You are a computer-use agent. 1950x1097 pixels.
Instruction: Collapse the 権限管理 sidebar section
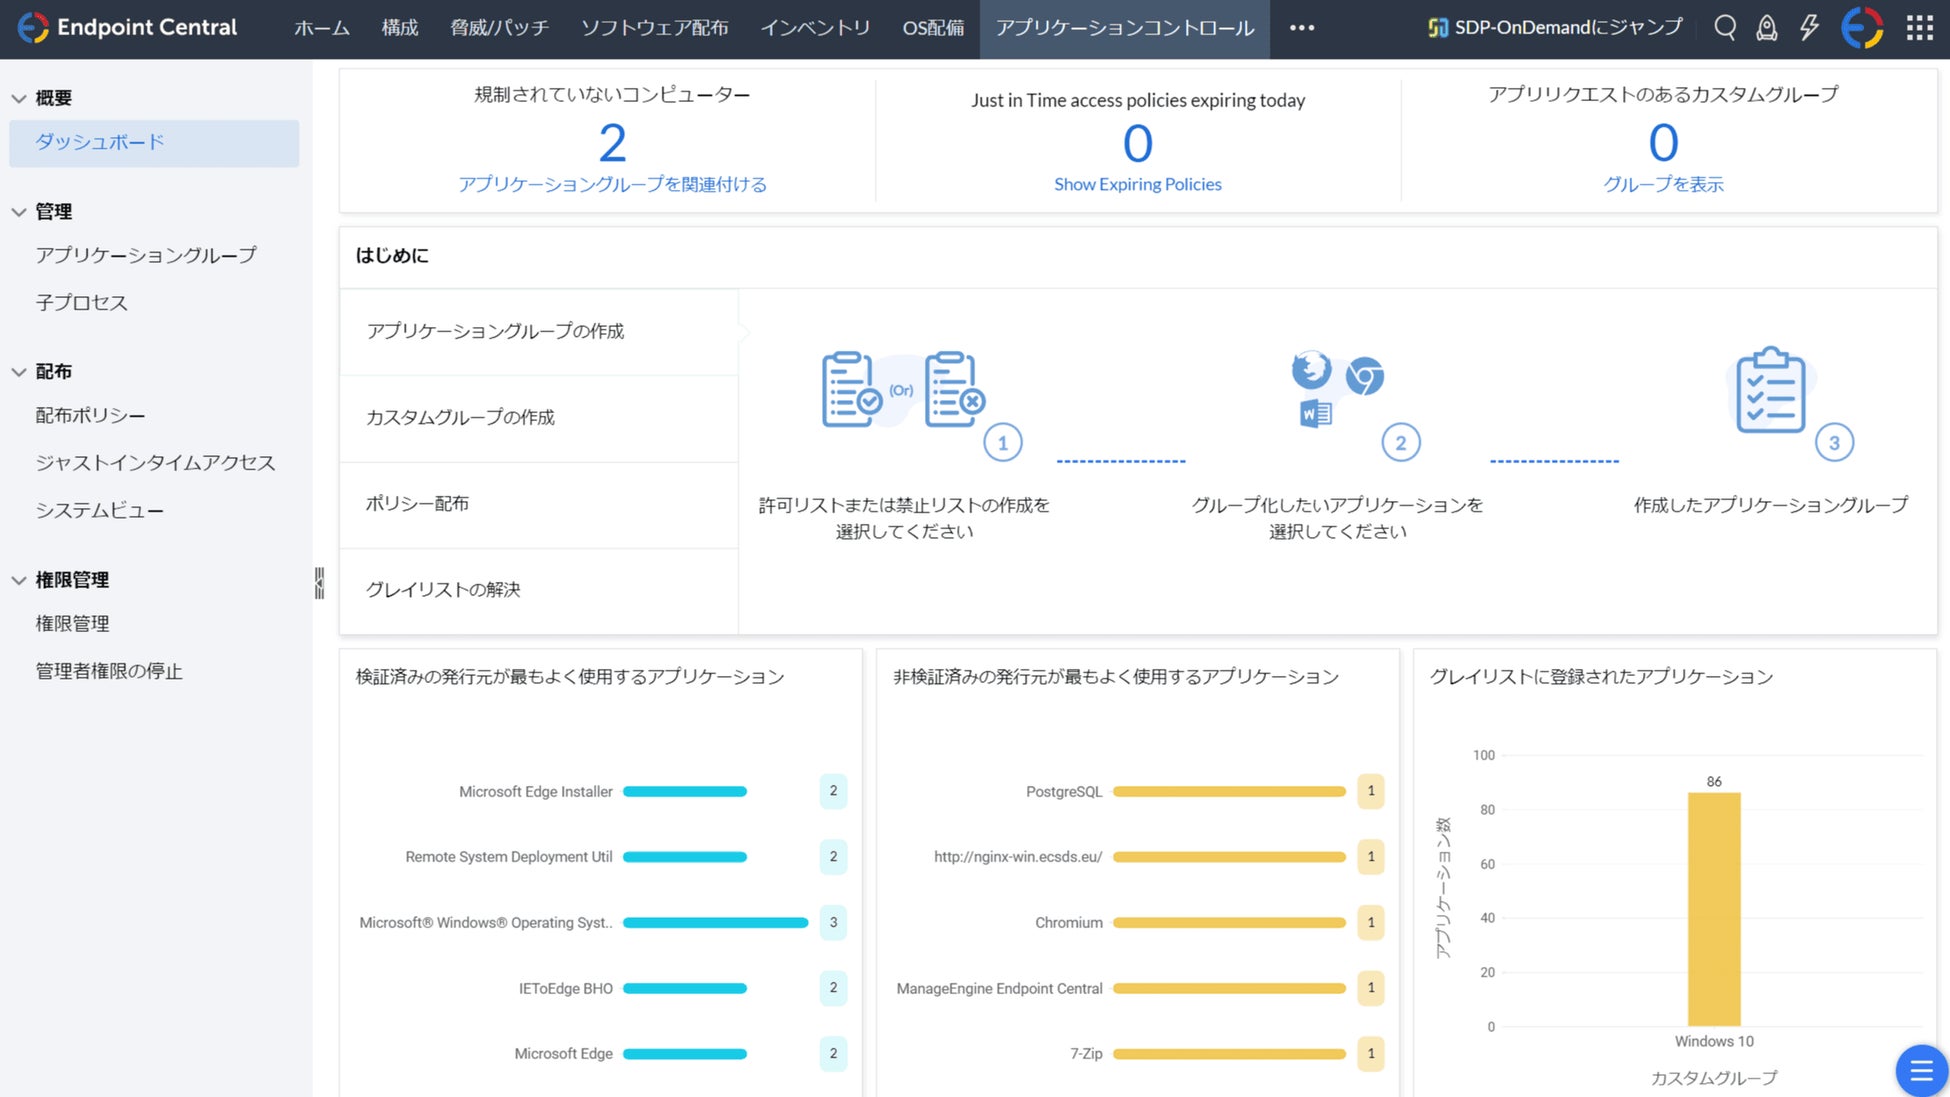(19, 580)
